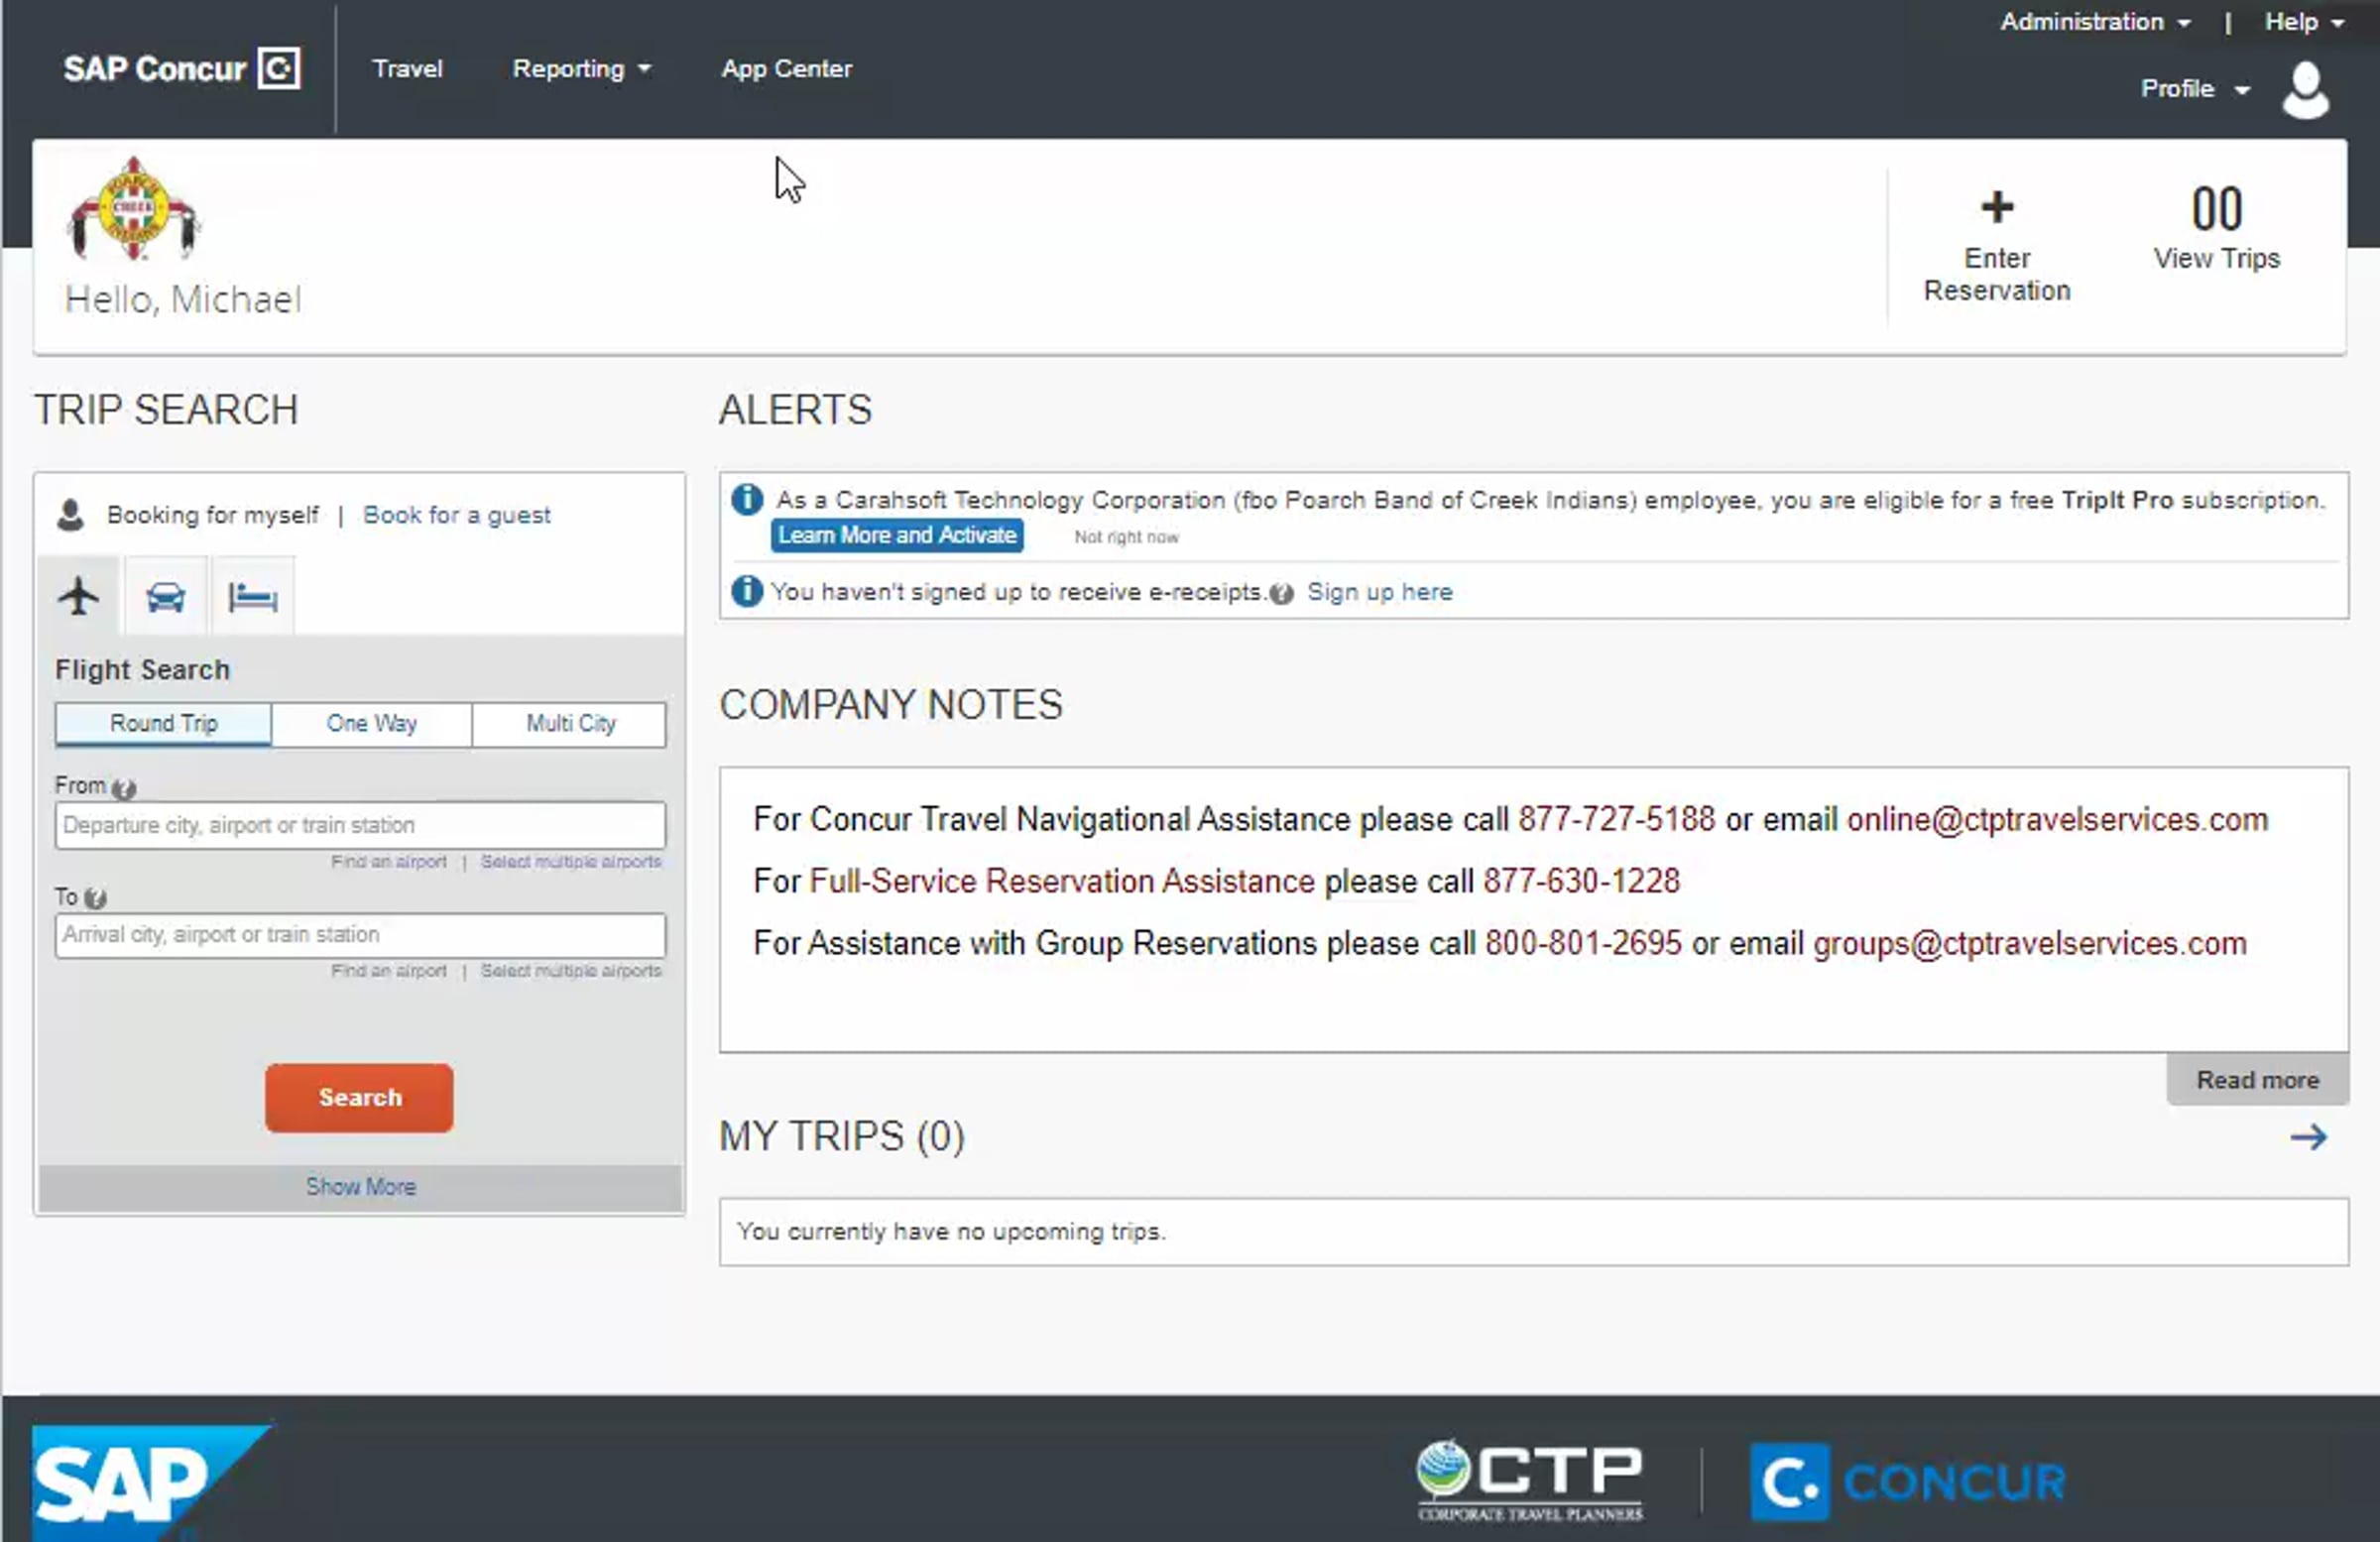
Task: Click the To field help icon
Action: click(x=95, y=898)
